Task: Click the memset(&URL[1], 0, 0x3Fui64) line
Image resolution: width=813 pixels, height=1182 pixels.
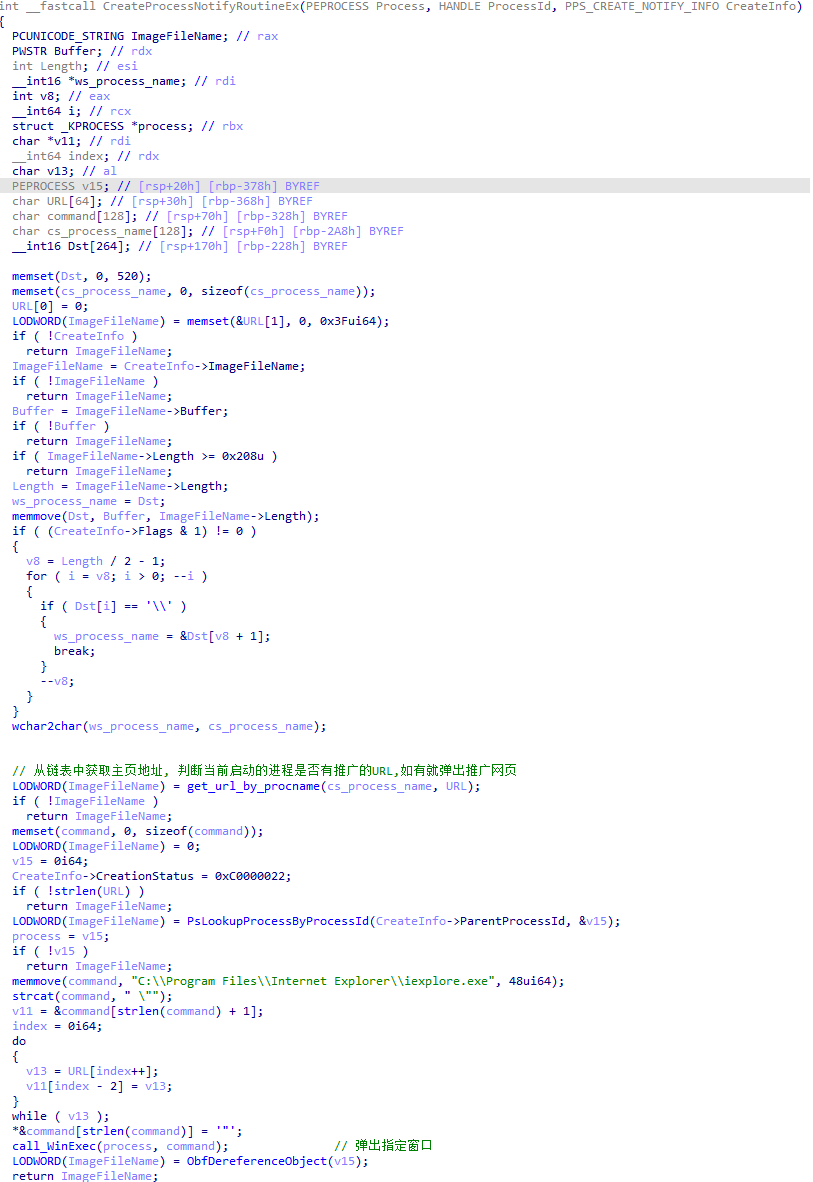Action: pos(201,321)
